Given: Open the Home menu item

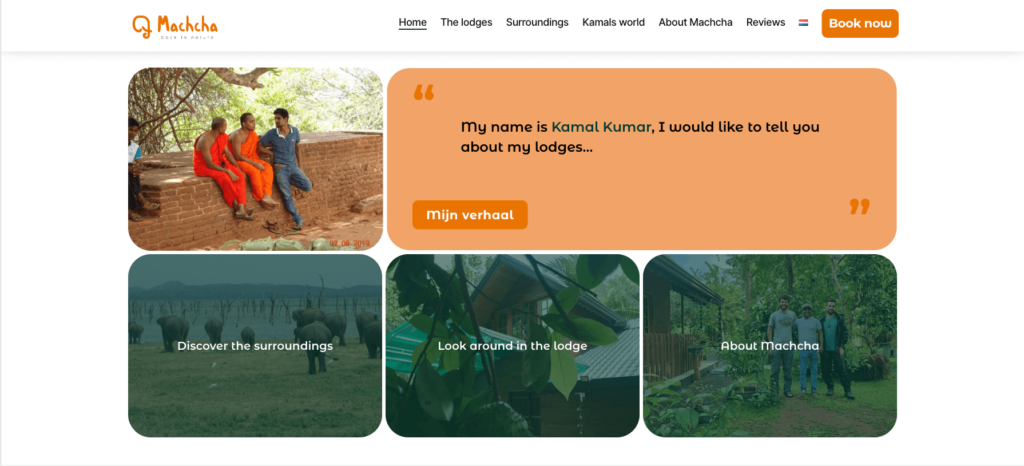Looking at the screenshot, I should [413, 22].
